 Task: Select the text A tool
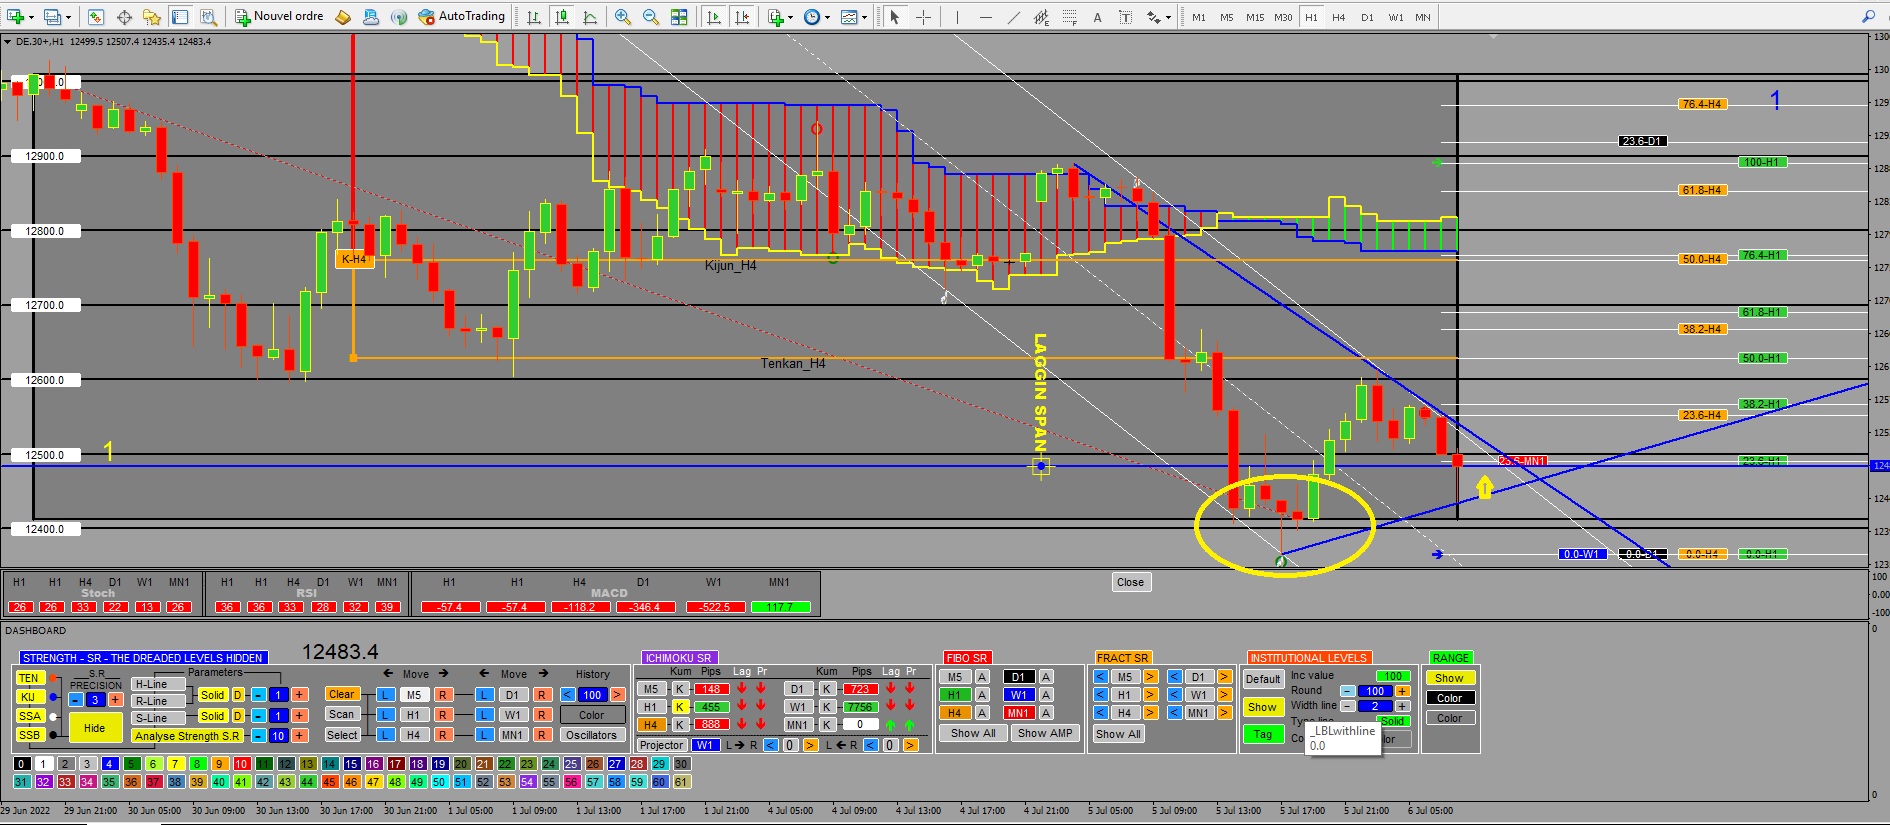tap(1097, 17)
